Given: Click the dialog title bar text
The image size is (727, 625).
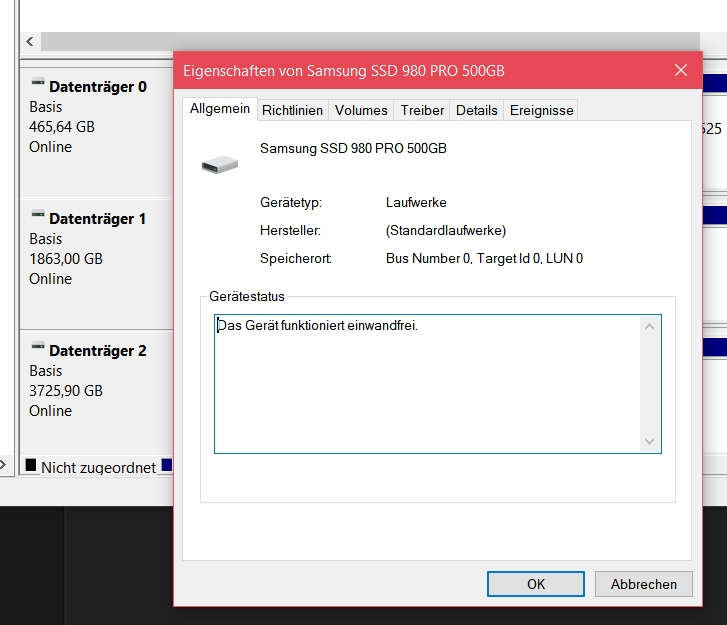Looking at the screenshot, I should point(344,71).
